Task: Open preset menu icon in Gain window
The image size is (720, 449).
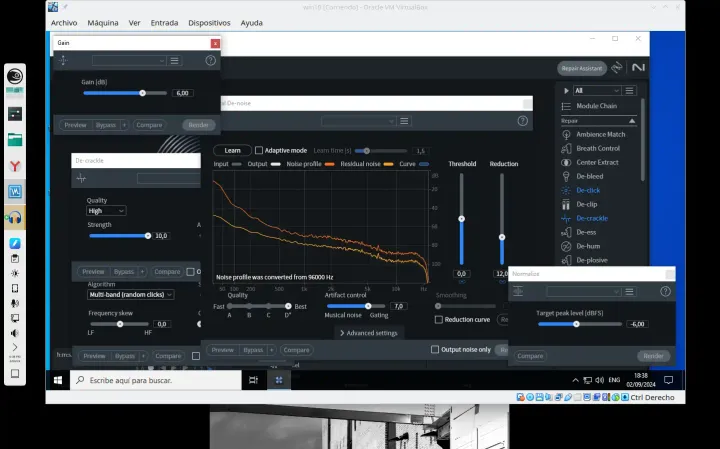Action: pos(174,61)
